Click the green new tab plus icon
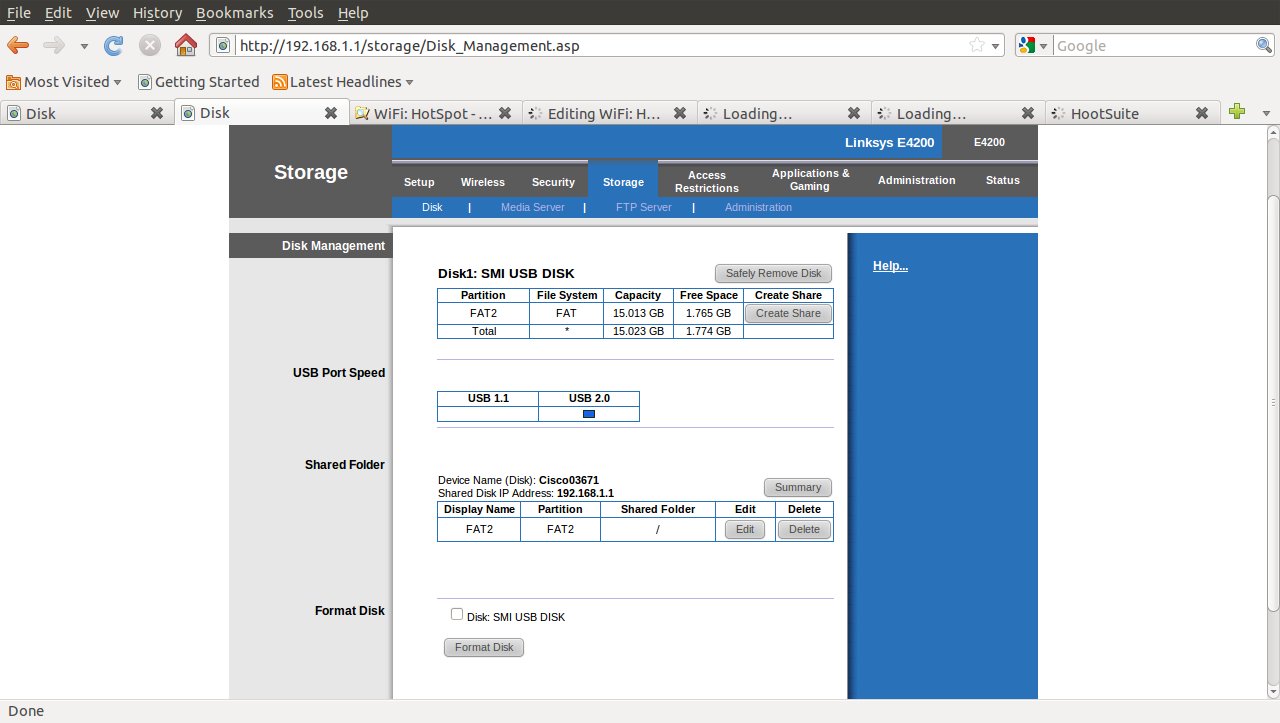The width and height of the screenshot is (1280, 723). pos(1237,112)
